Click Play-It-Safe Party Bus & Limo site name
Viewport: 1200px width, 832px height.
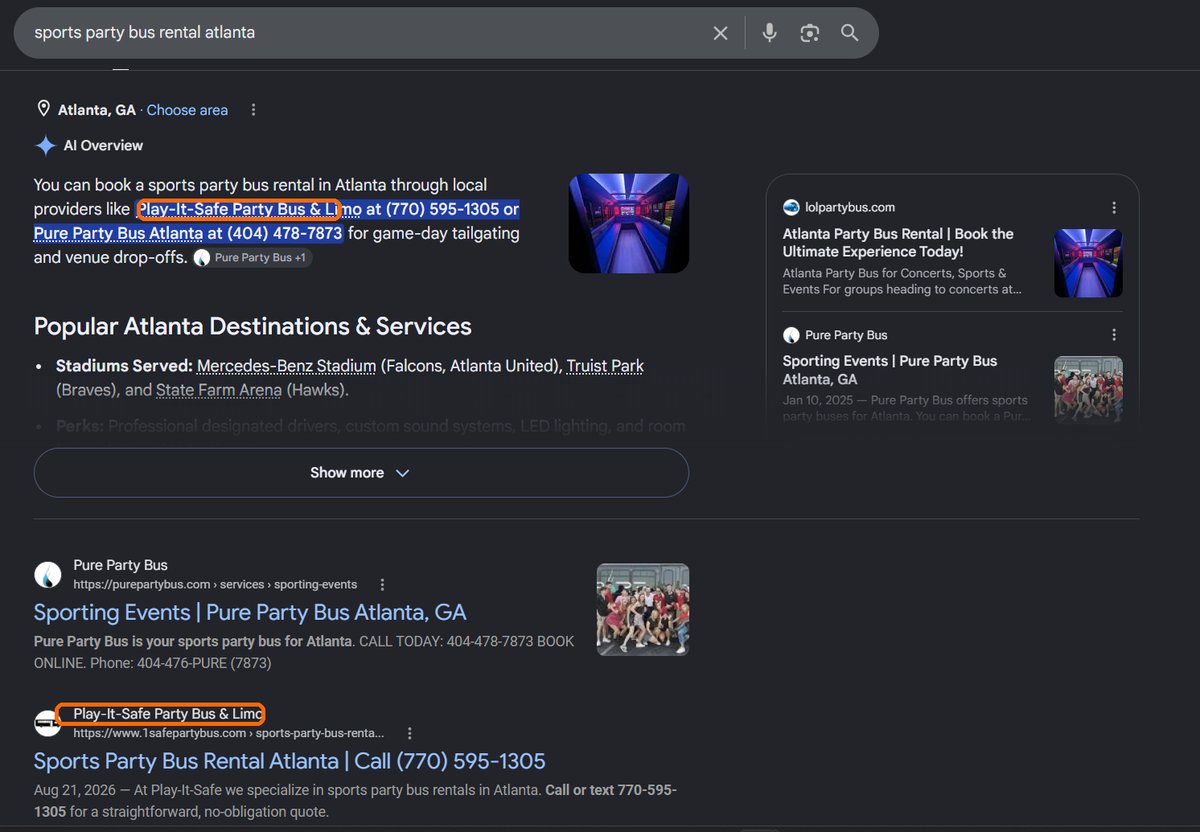(167, 714)
